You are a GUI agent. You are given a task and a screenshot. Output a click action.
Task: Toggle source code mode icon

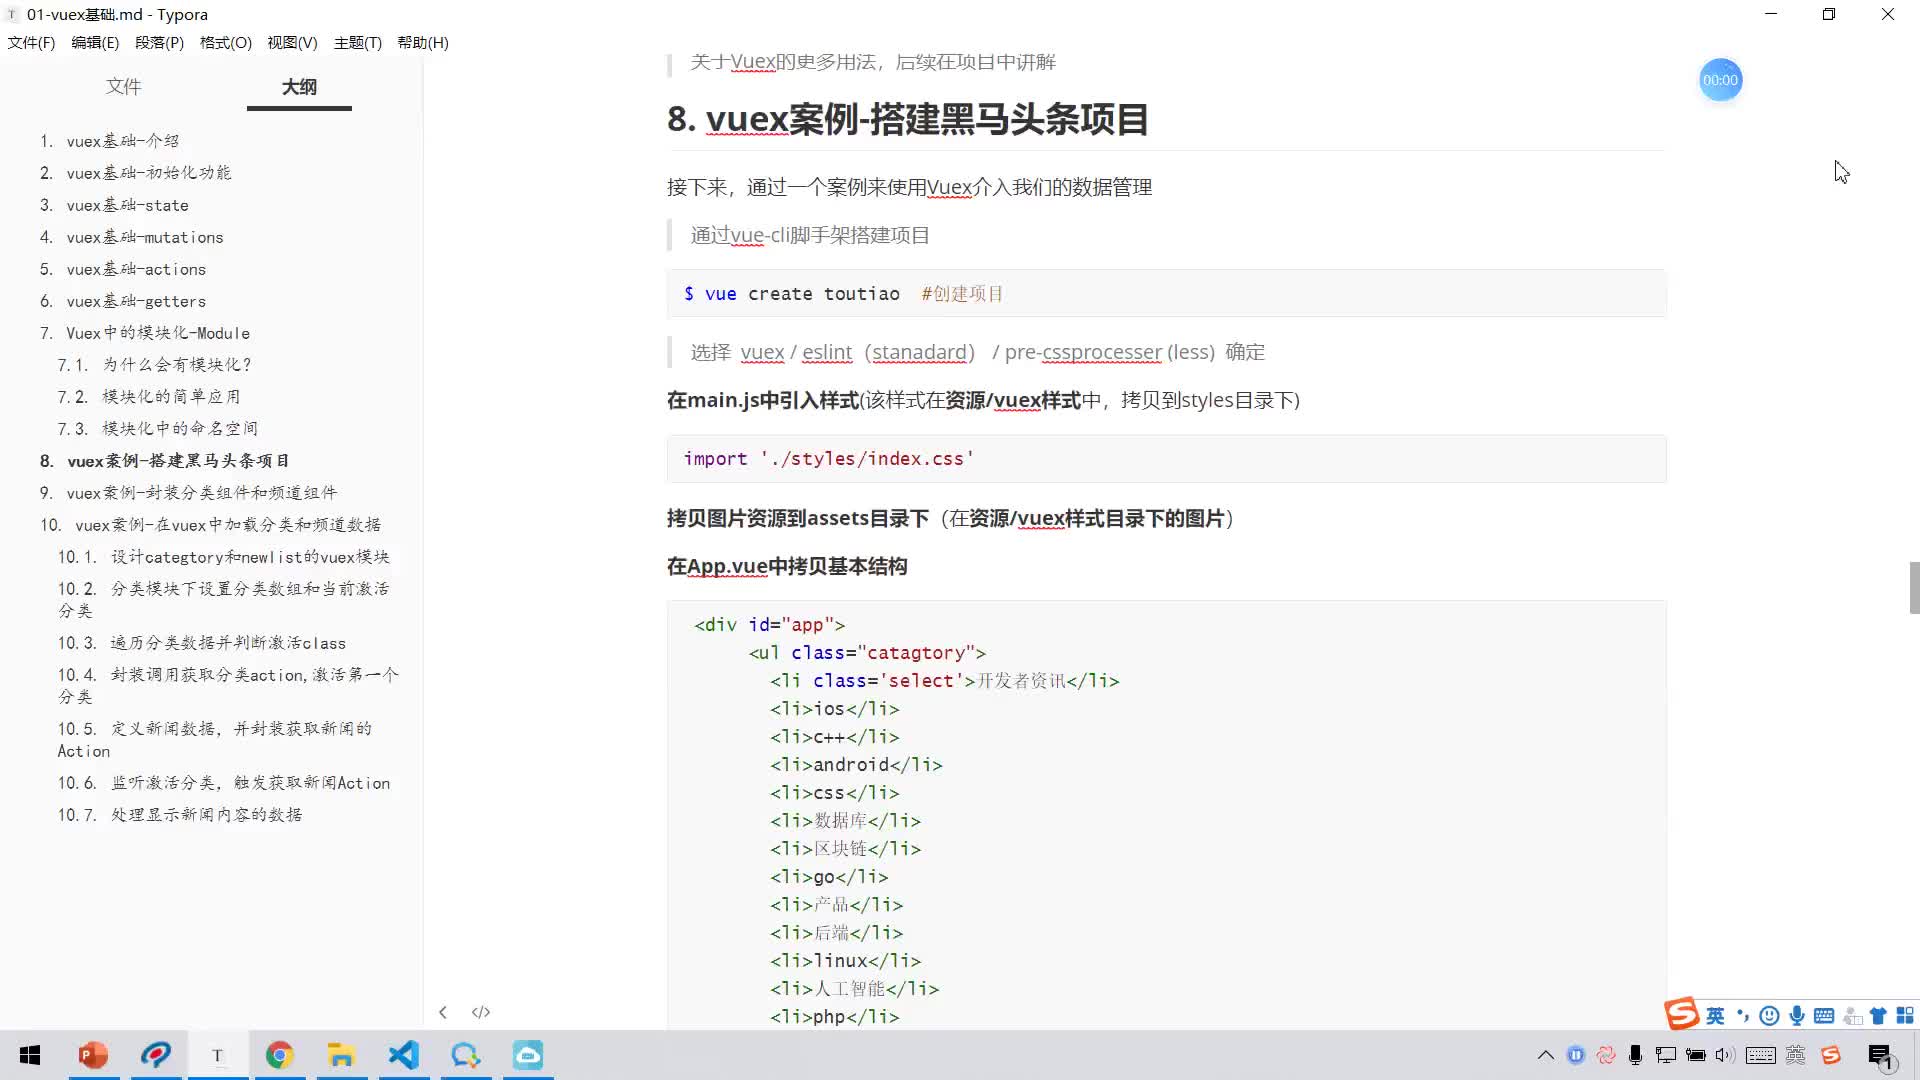point(481,1012)
